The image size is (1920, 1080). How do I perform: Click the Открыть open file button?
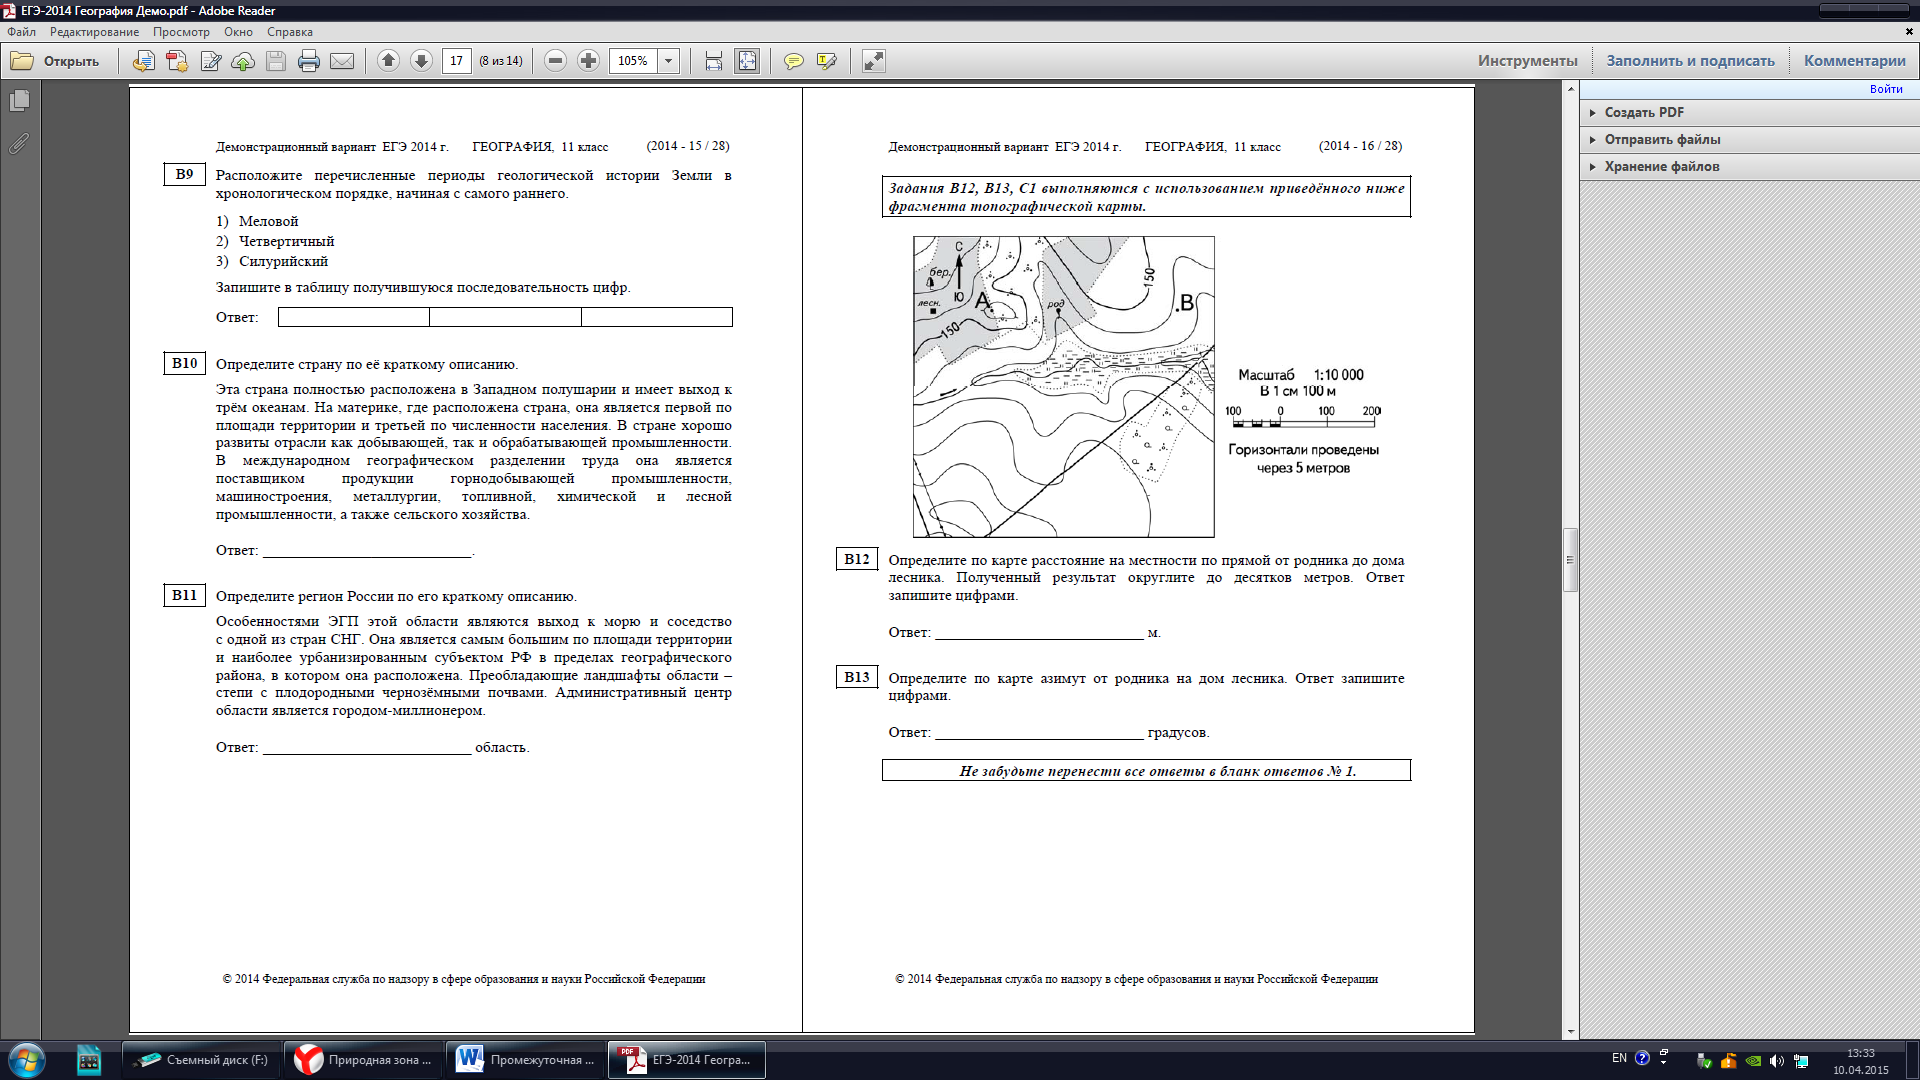[55, 61]
